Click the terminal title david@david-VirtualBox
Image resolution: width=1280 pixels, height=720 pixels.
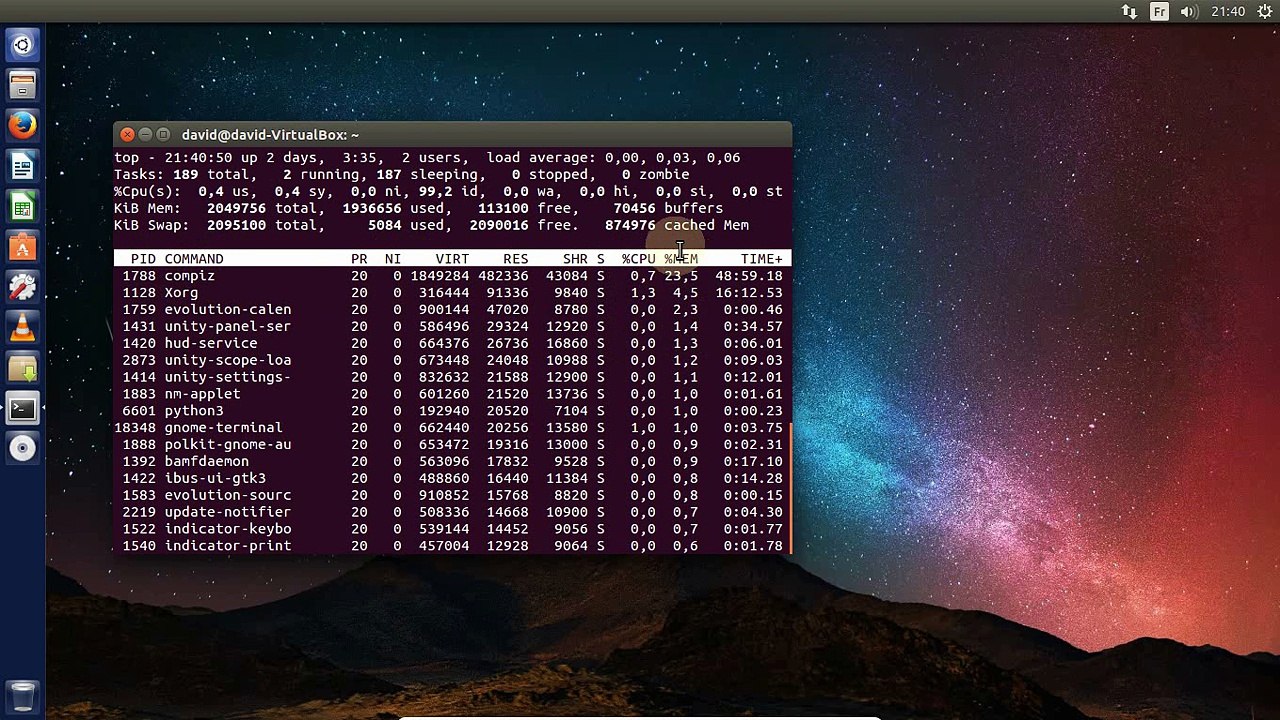click(x=270, y=134)
